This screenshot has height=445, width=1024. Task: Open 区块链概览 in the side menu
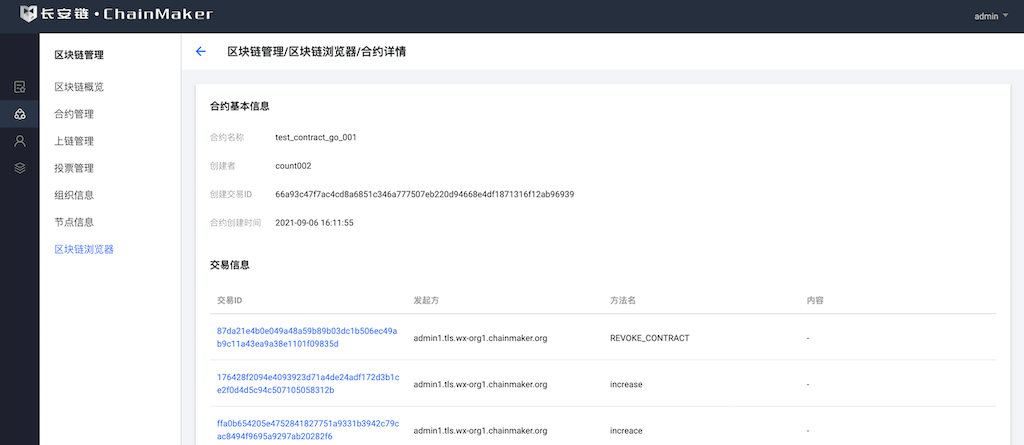tap(79, 87)
